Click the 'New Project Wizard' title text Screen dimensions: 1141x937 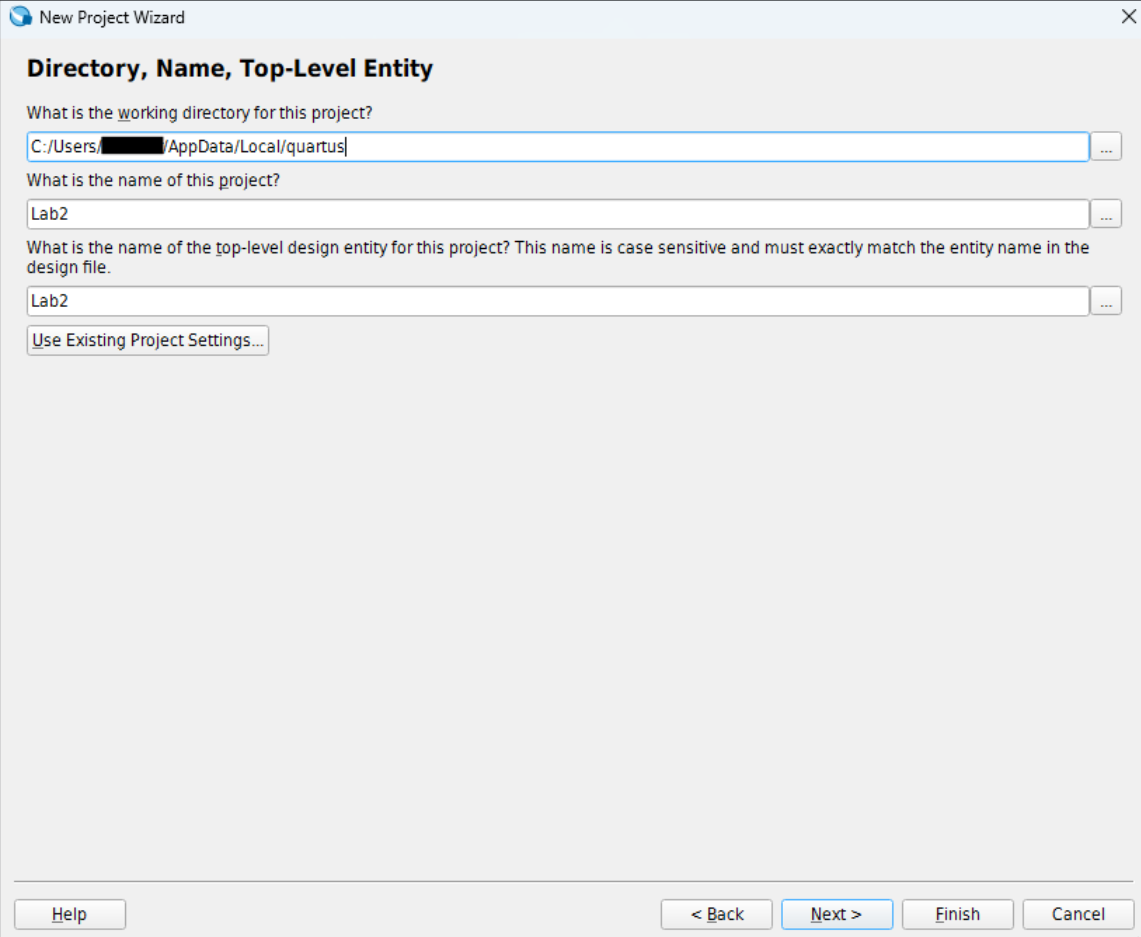pos(112,17)
